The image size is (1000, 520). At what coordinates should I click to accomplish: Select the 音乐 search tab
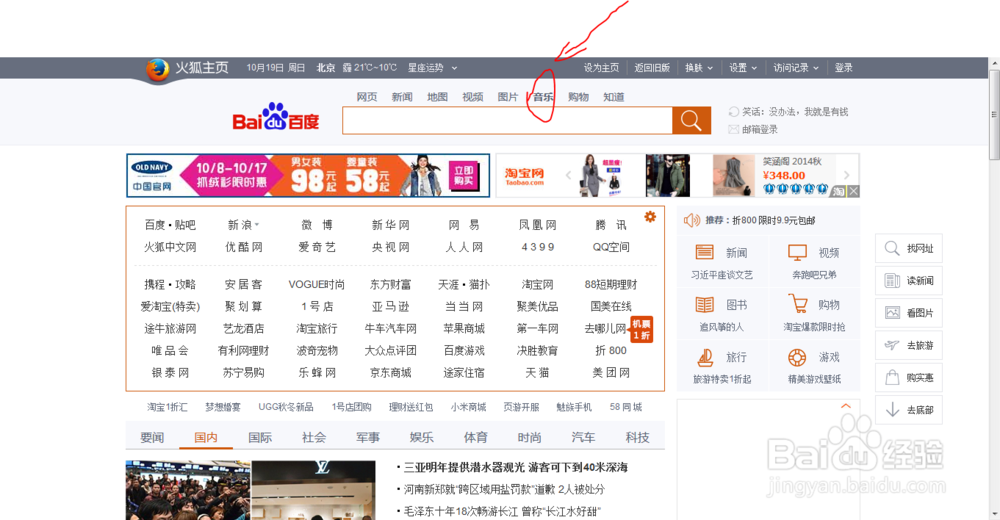[x=543, y=97]
